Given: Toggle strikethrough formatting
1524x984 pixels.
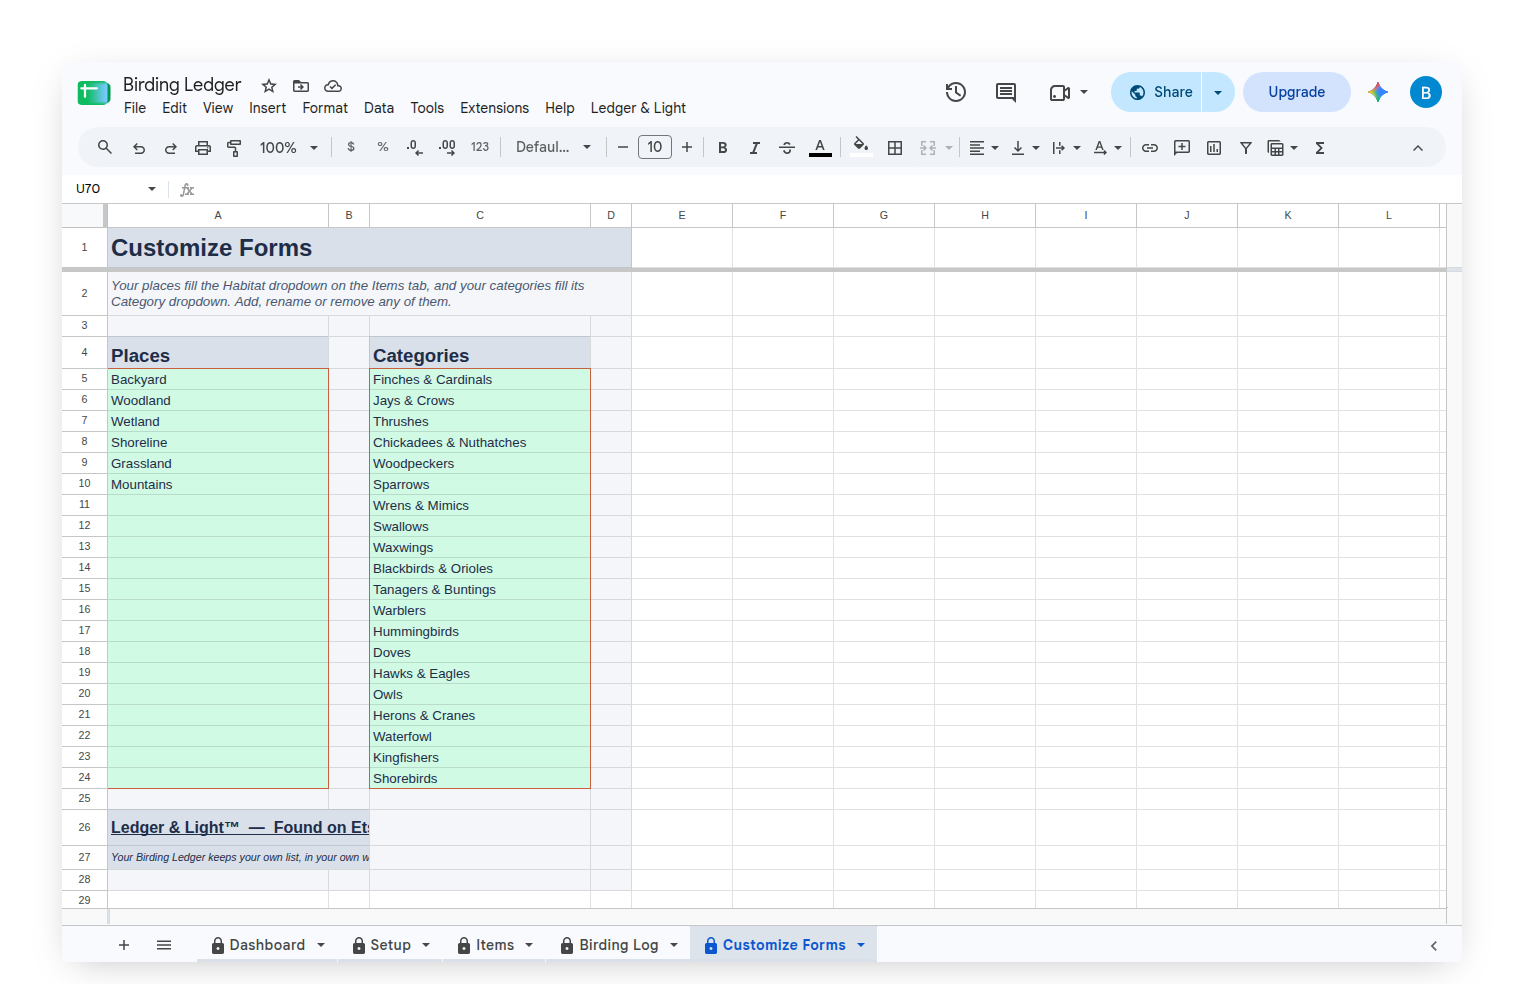Looking at the screenshot, I should click(787, 148).
